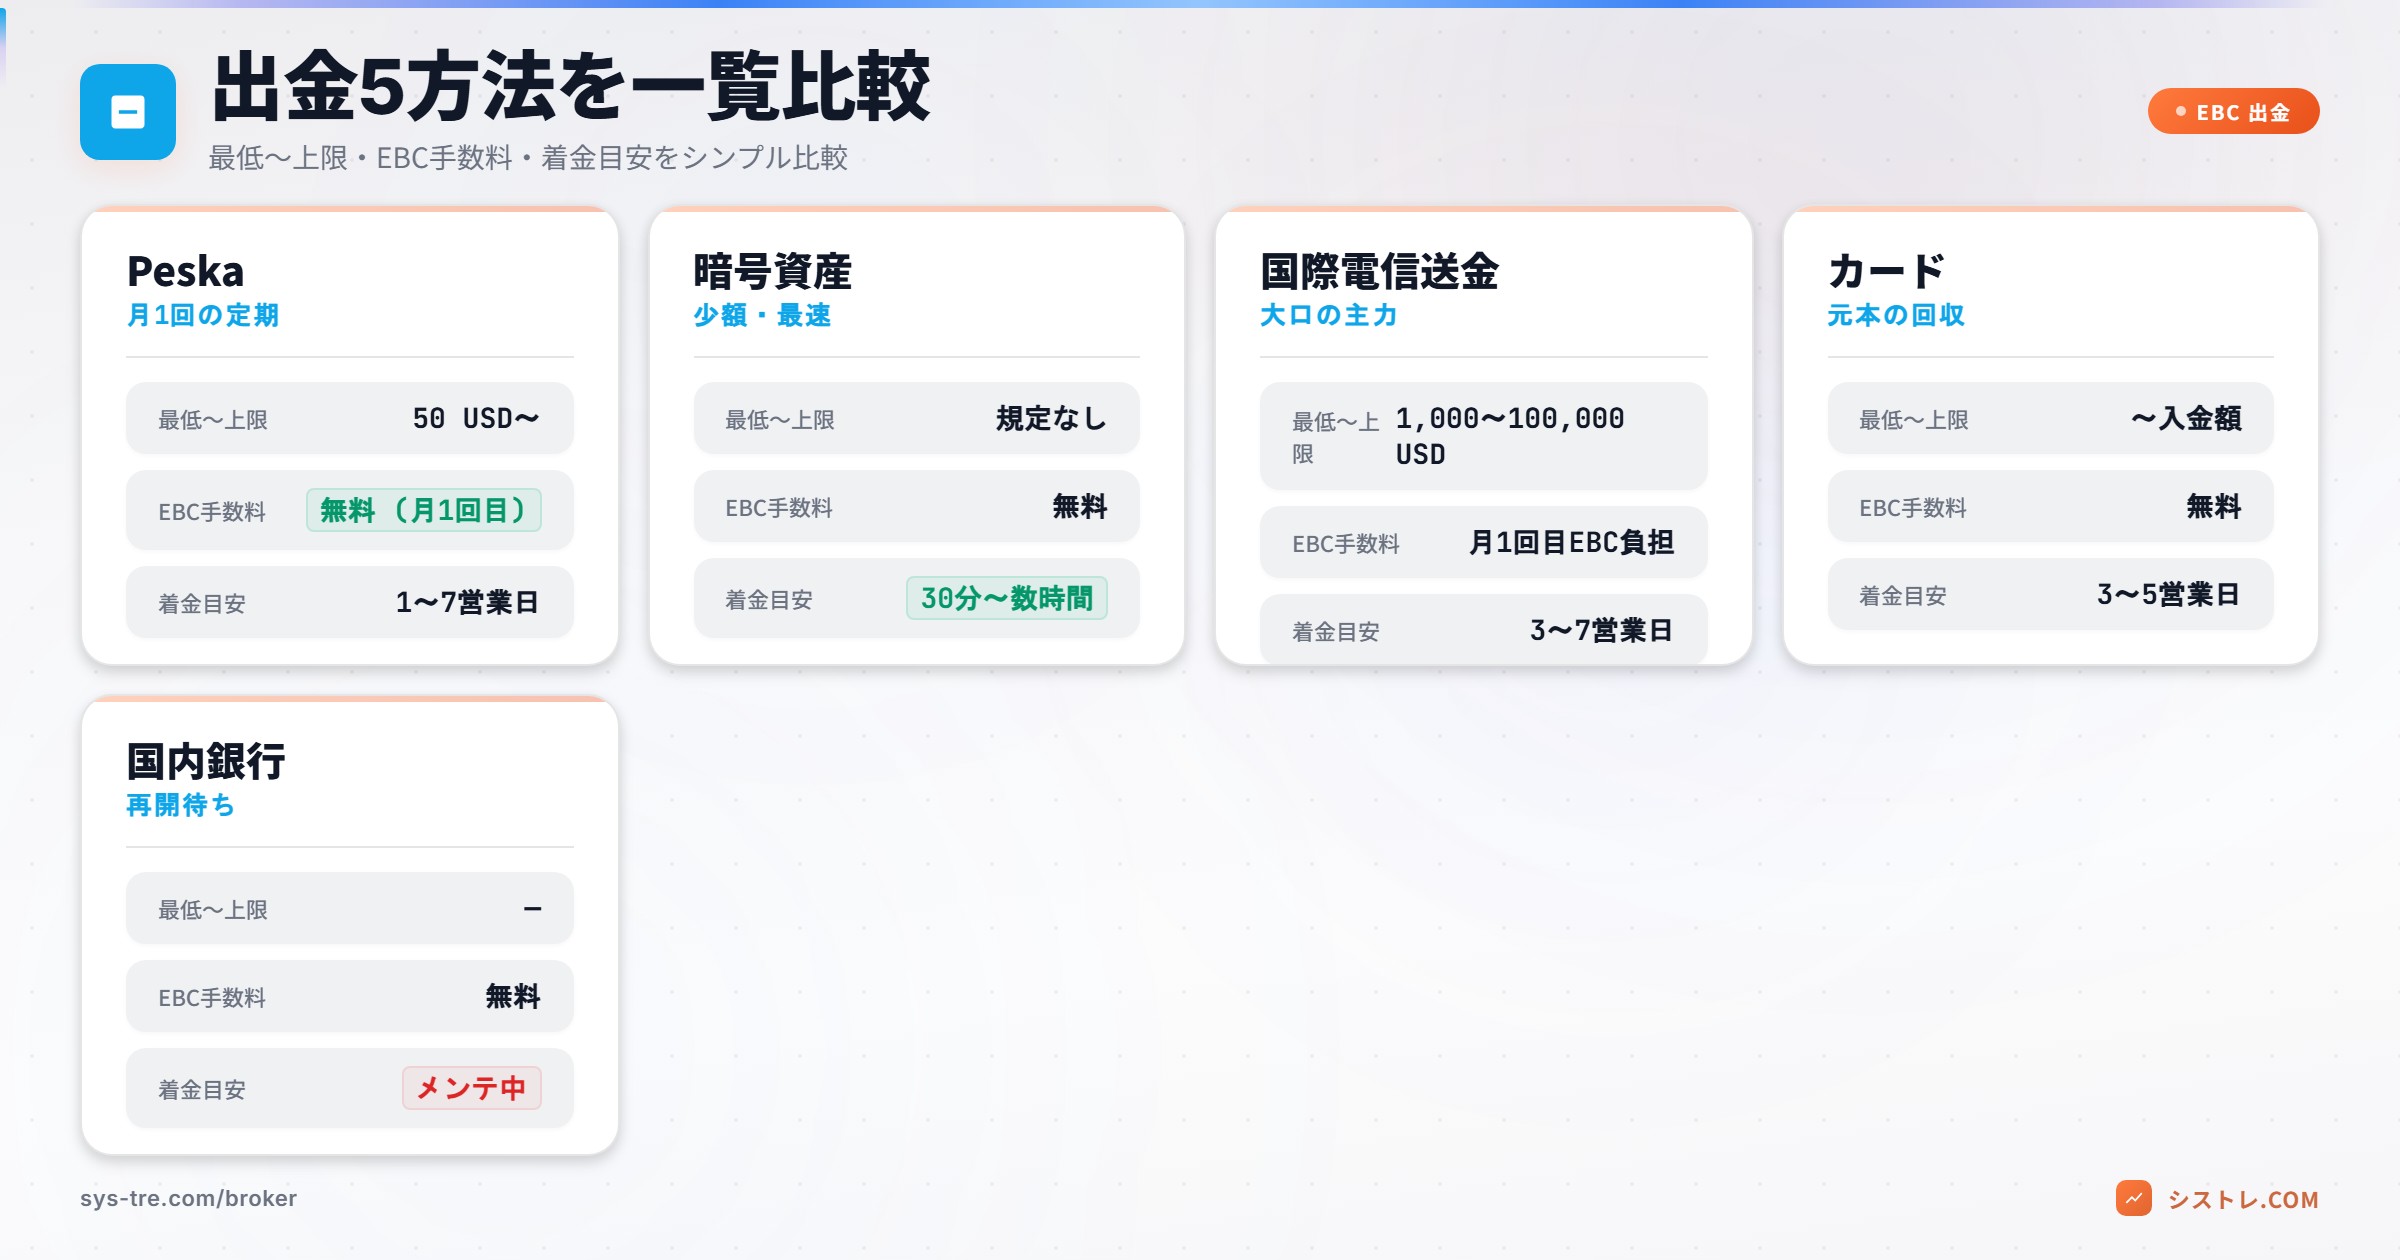
Task: Click the EBC手数料 label in 国際電信送金 card
Action: pos(1346,544)
